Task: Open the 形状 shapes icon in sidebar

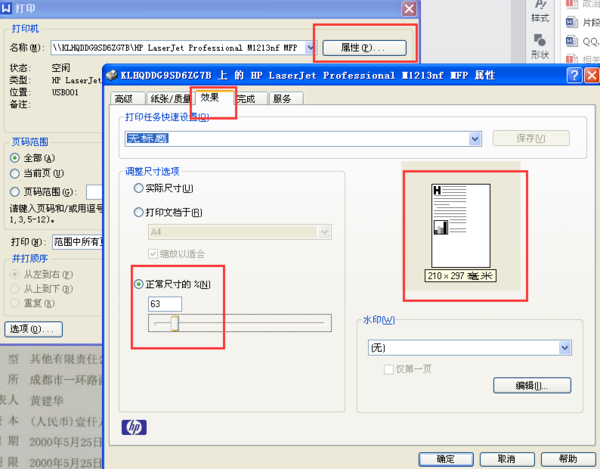Action: point(540,39)
